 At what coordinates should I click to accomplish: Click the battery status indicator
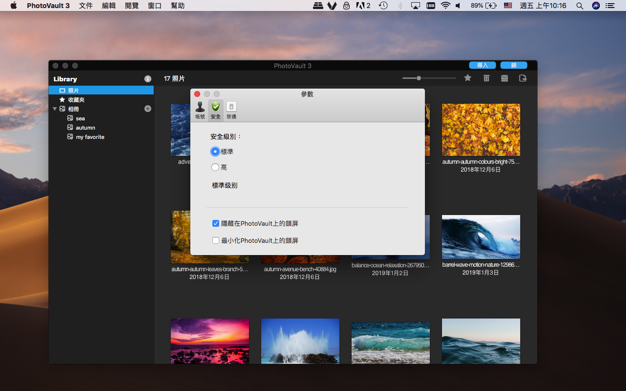coord(483,6)
